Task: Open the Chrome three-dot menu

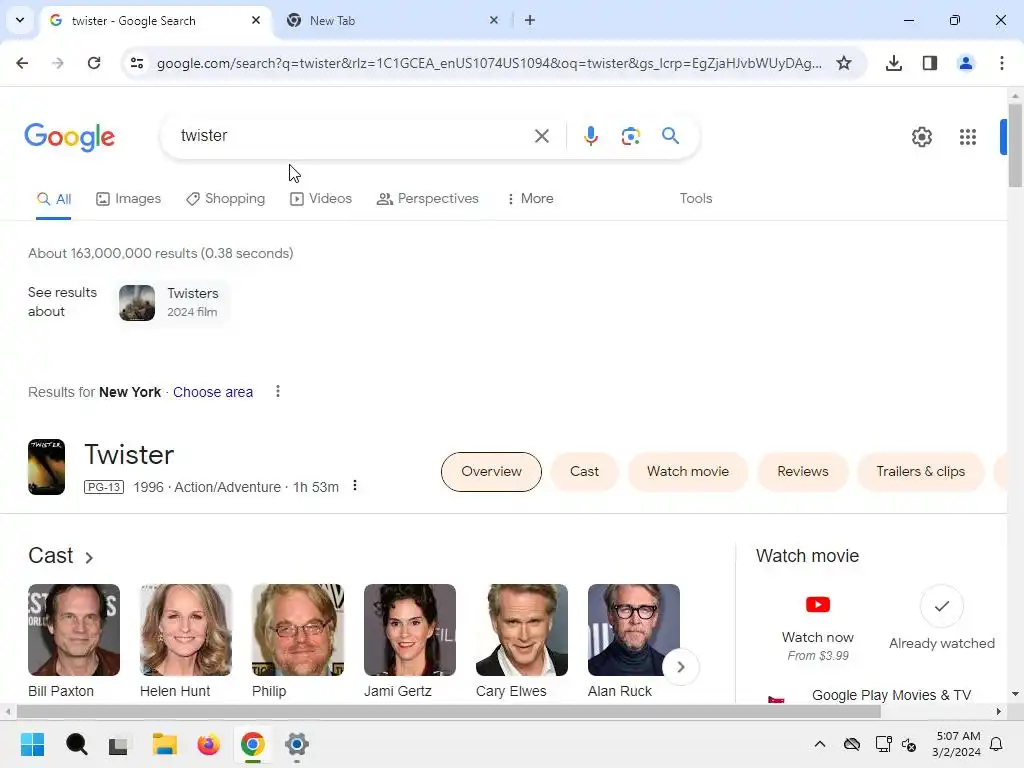Action: pos(1002,63)
